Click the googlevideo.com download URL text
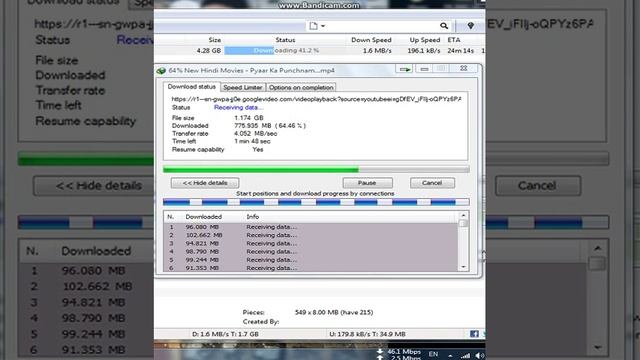The width and height of the screenshot is (640, 360). (x=316, y=99)
